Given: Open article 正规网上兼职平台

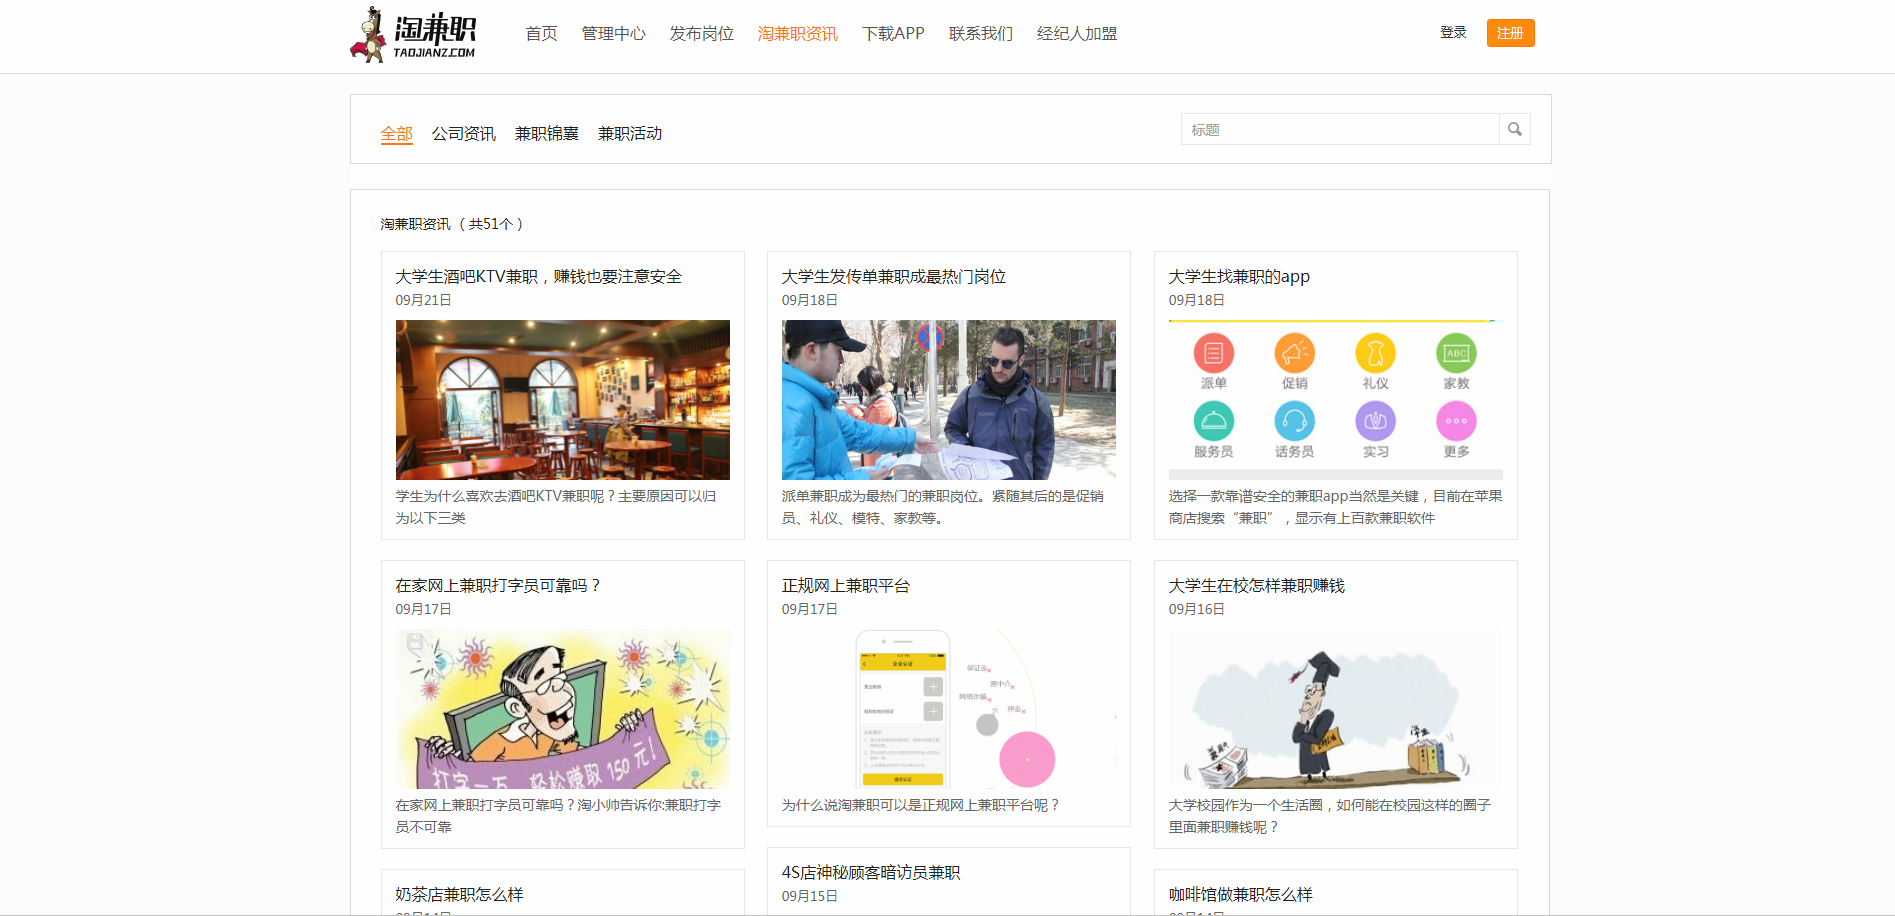Looking at the screenshot, I should point(846,585).
